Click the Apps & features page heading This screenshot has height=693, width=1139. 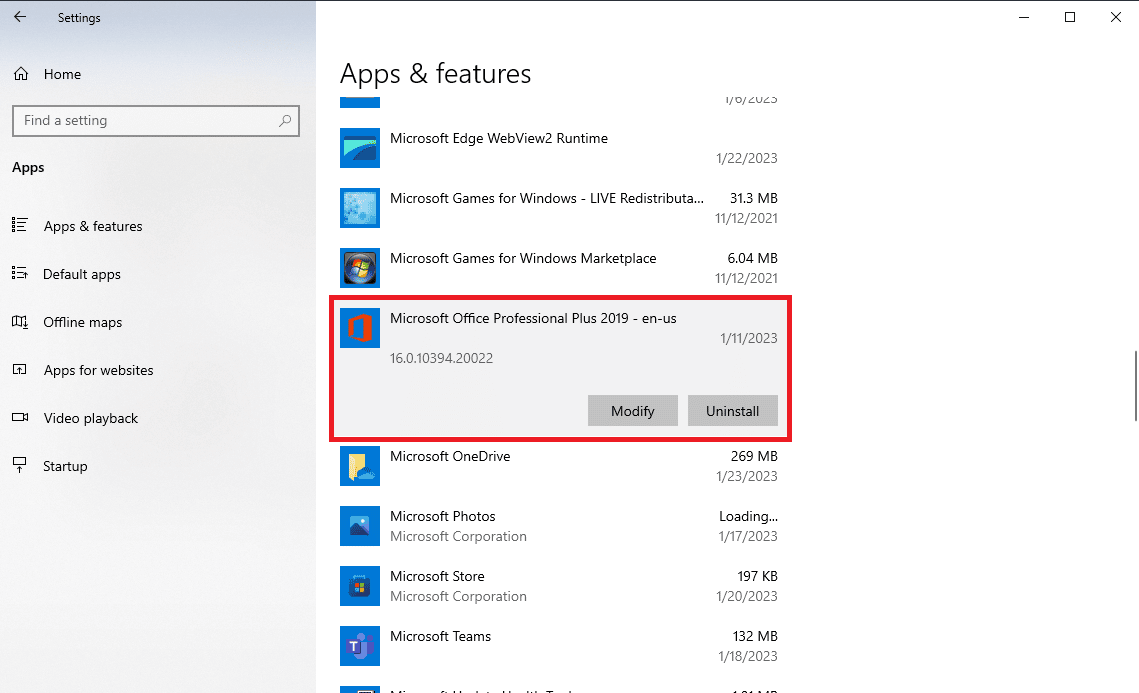435,74
